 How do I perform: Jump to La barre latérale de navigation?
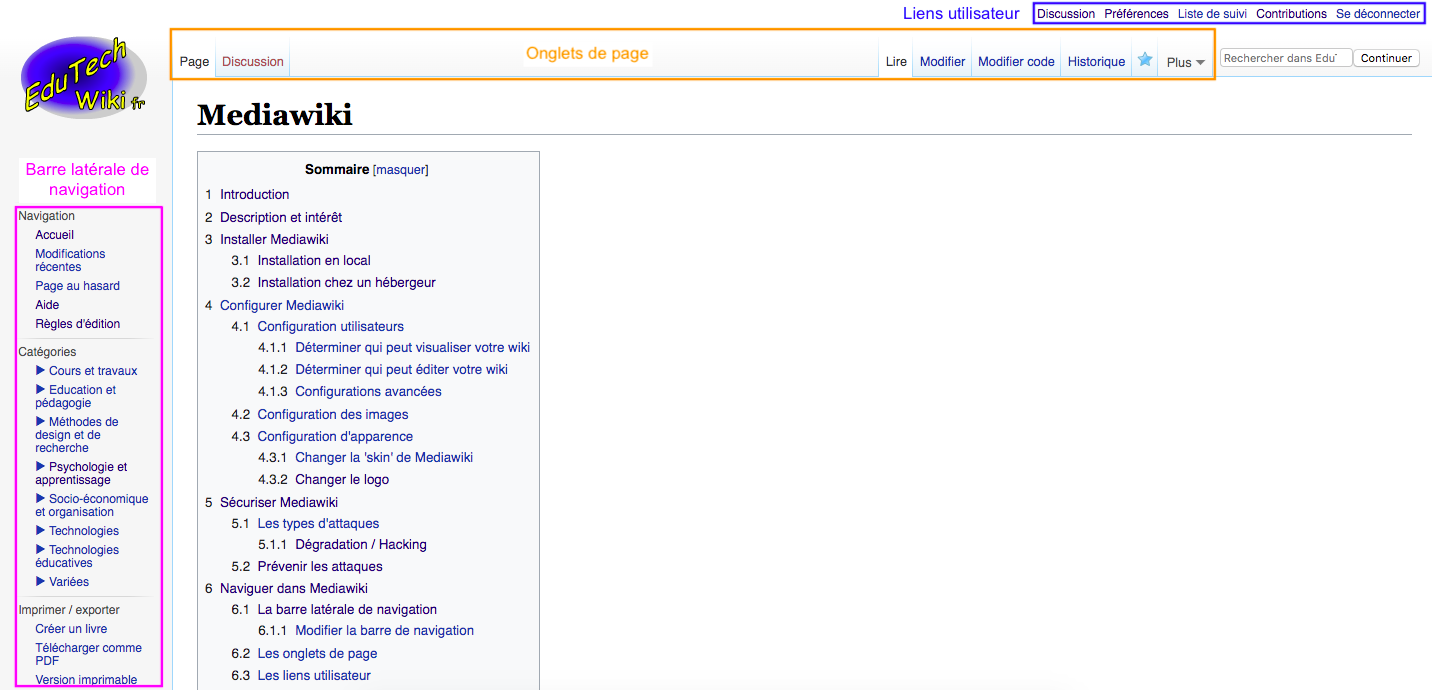tap(347, 609)
